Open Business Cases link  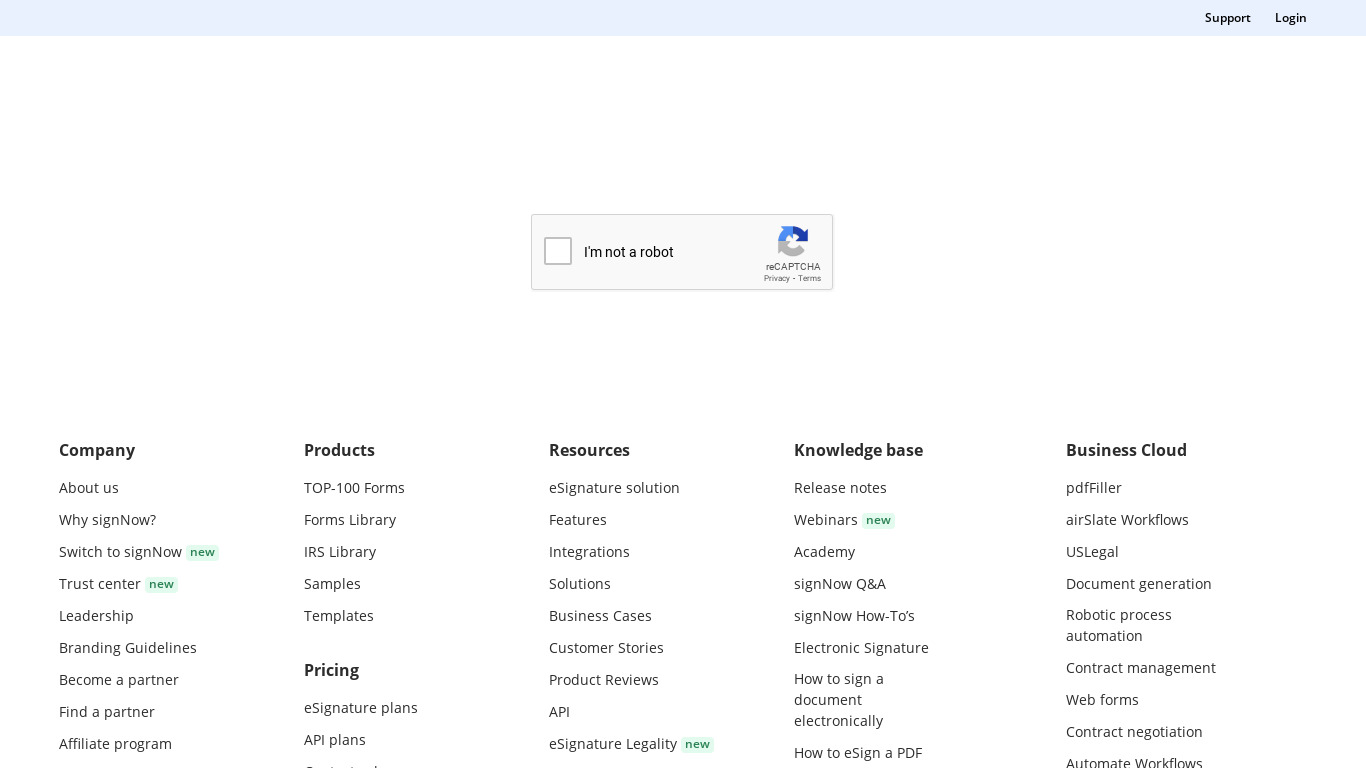click(600, 616)
